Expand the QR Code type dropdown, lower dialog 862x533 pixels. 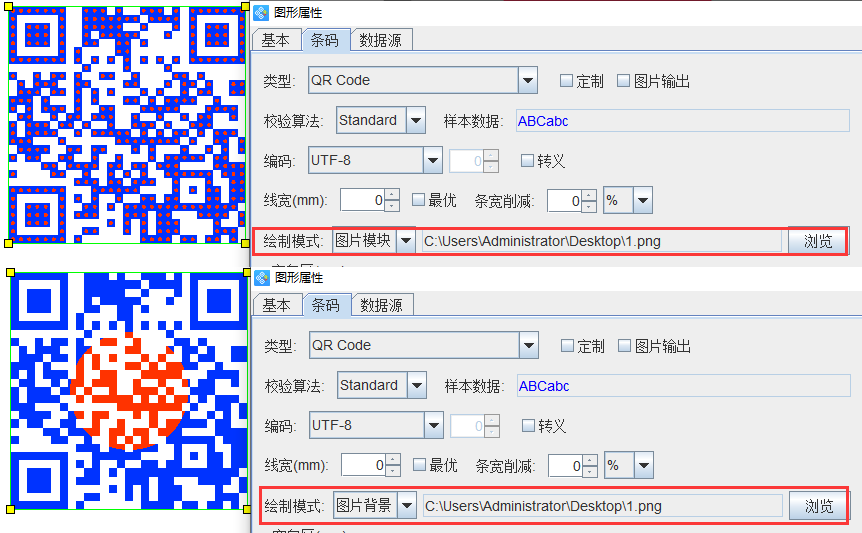[x=529, y=345]
